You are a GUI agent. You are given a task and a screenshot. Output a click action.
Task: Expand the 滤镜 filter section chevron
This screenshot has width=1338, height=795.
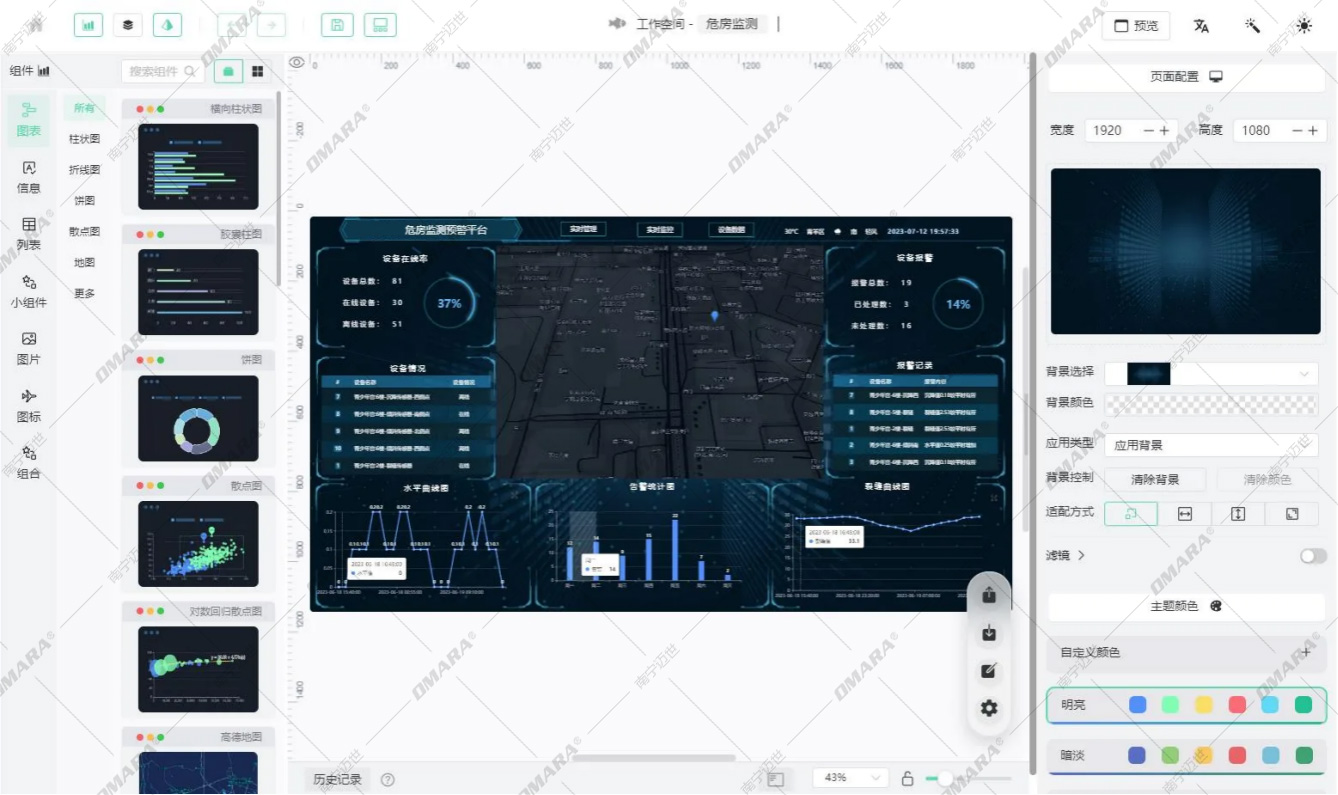(1081, 556)
